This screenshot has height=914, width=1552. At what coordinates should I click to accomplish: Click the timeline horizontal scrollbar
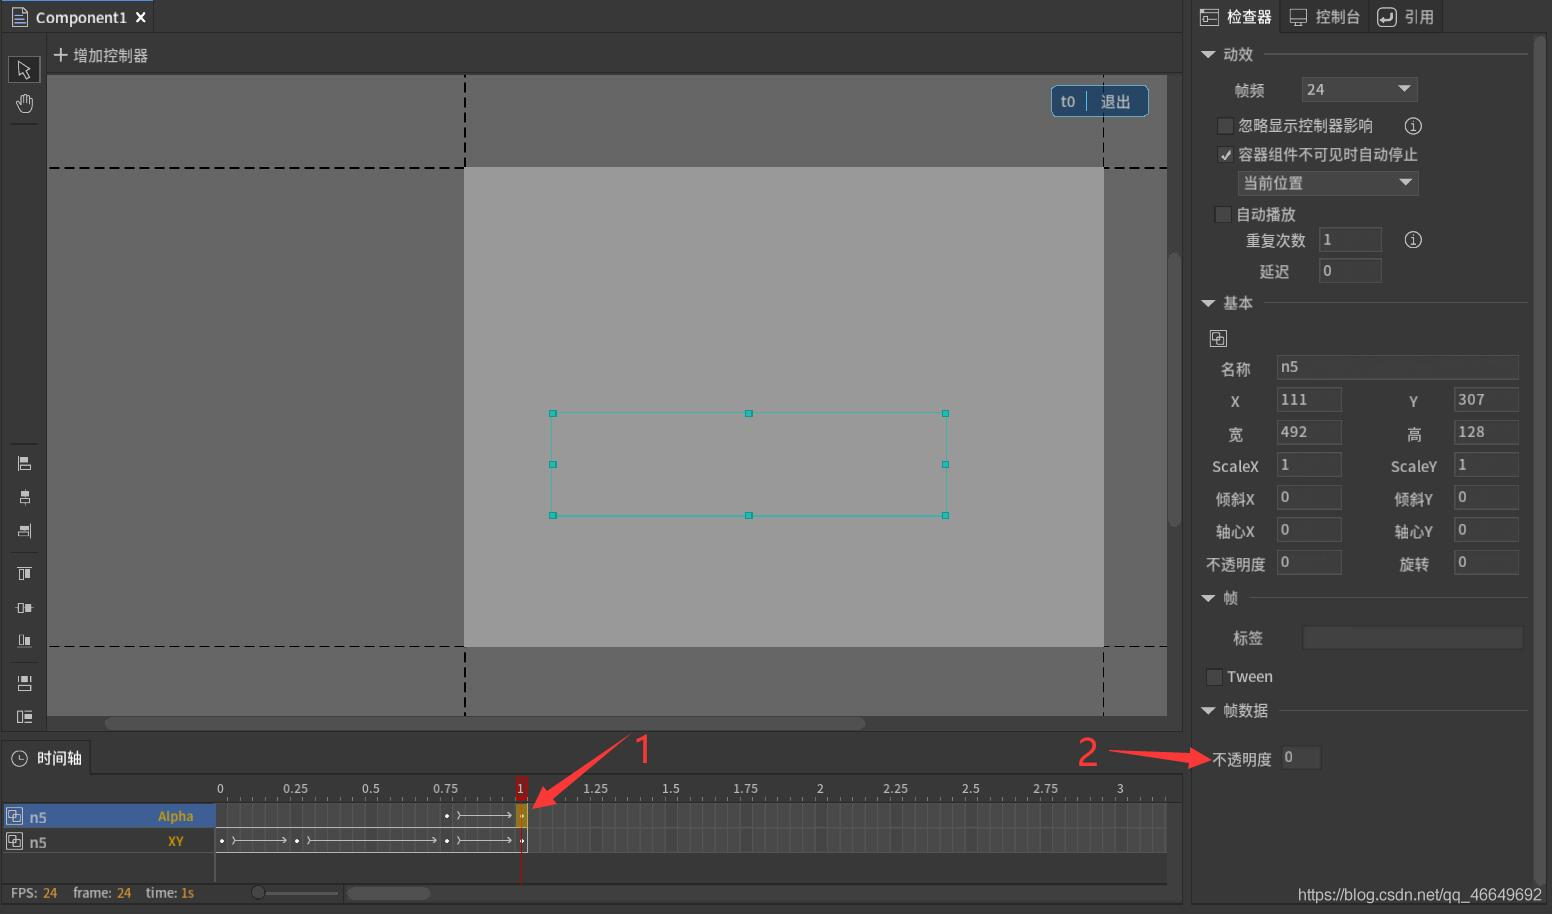coord(389,893)
